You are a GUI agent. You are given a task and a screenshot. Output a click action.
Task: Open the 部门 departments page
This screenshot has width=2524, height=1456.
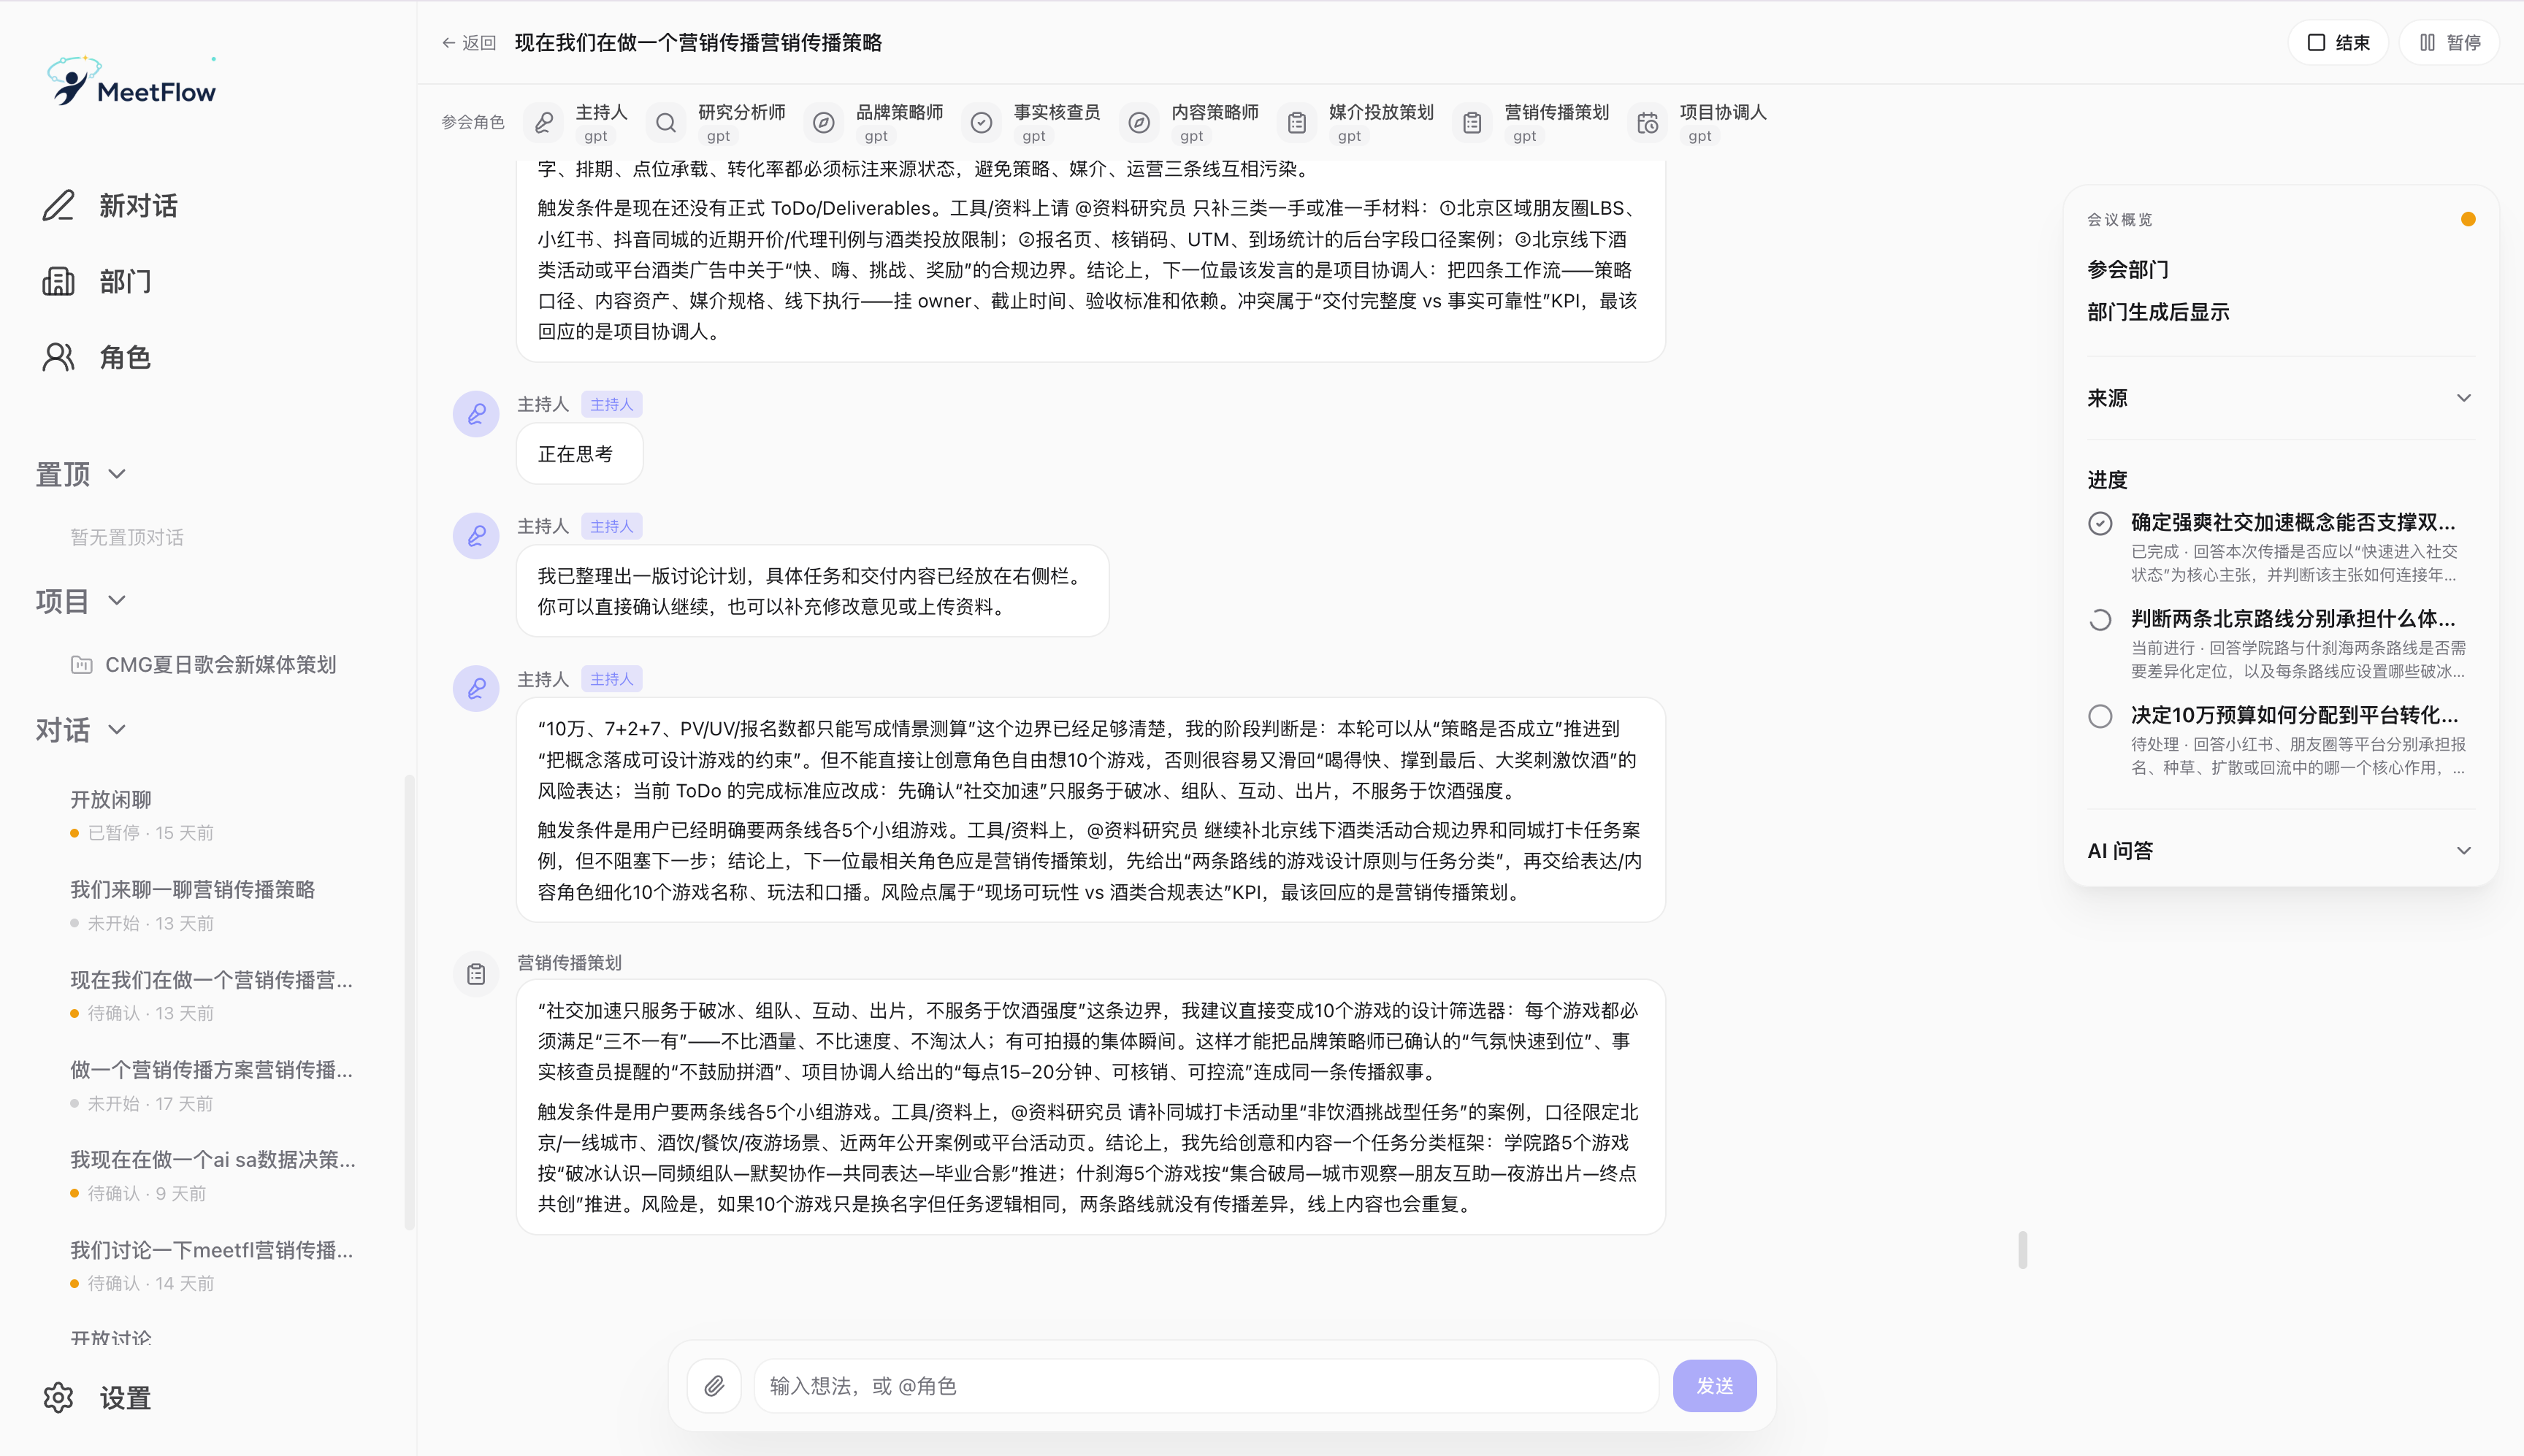coord(97,281)
